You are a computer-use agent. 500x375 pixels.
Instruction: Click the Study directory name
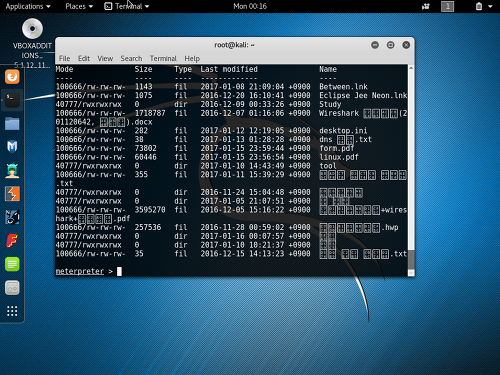tap(330, 104)
